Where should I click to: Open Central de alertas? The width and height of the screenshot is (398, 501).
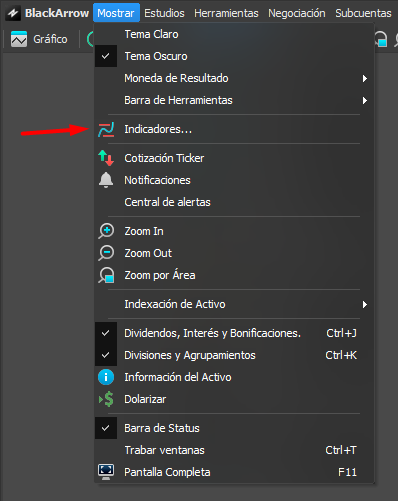tap(234, 202)
